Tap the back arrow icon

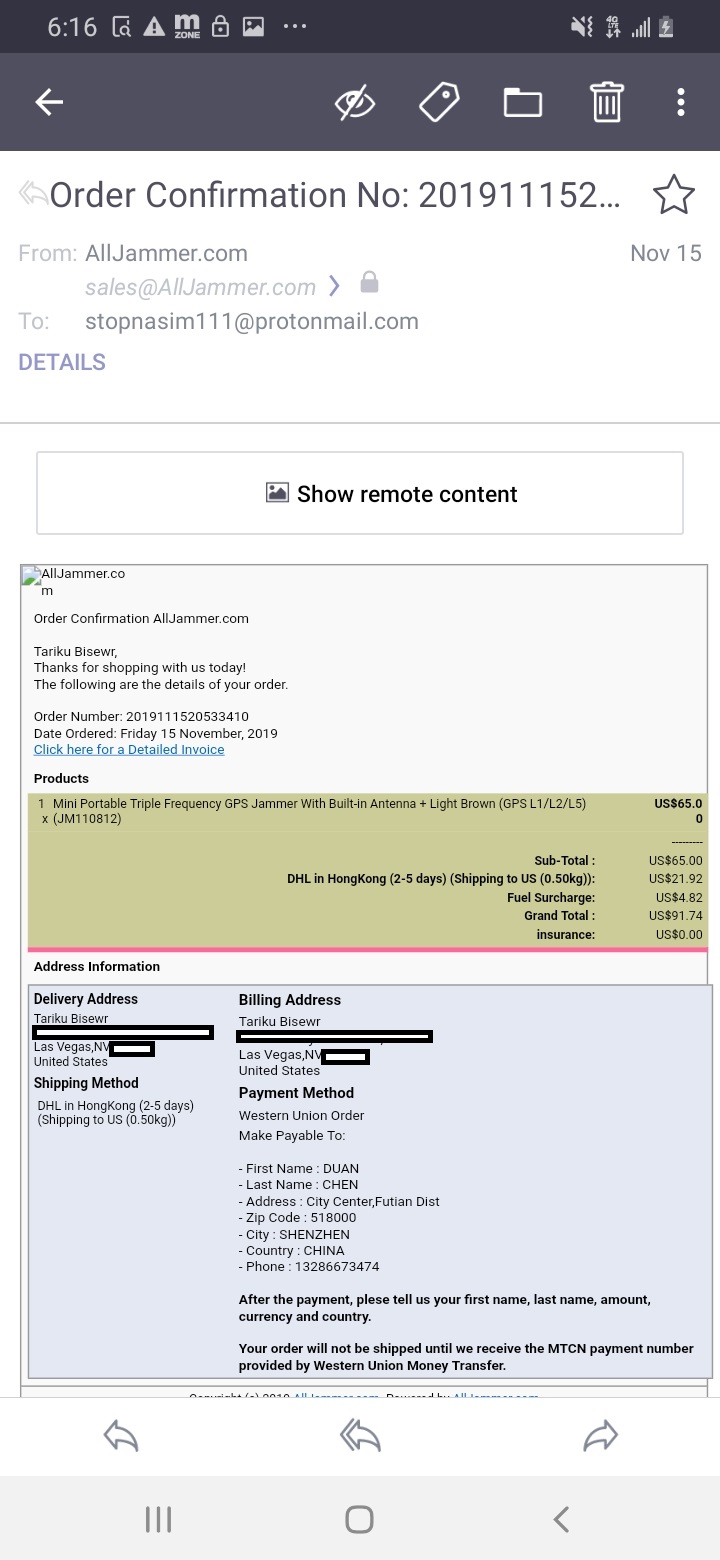click(x=49, y=102)
